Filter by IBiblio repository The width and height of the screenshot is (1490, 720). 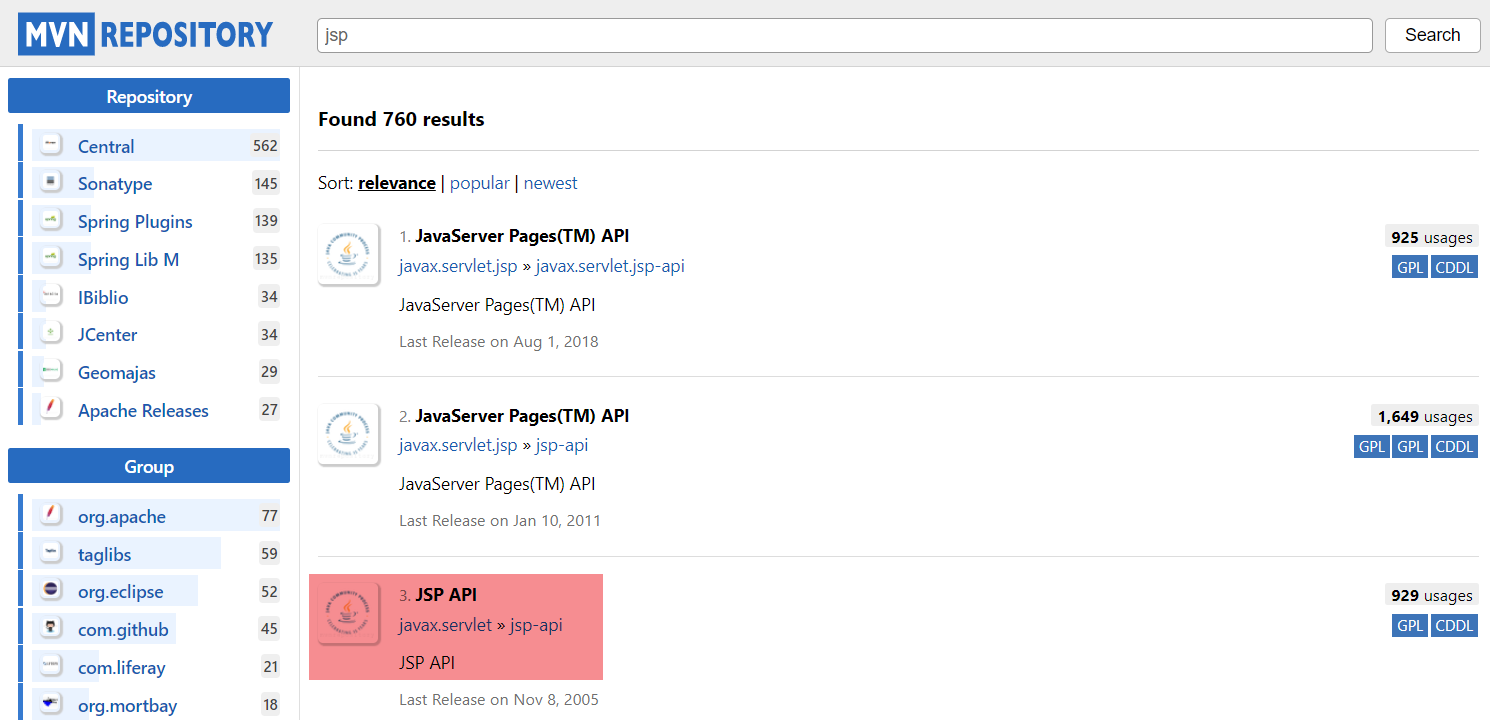pos(103,298)
